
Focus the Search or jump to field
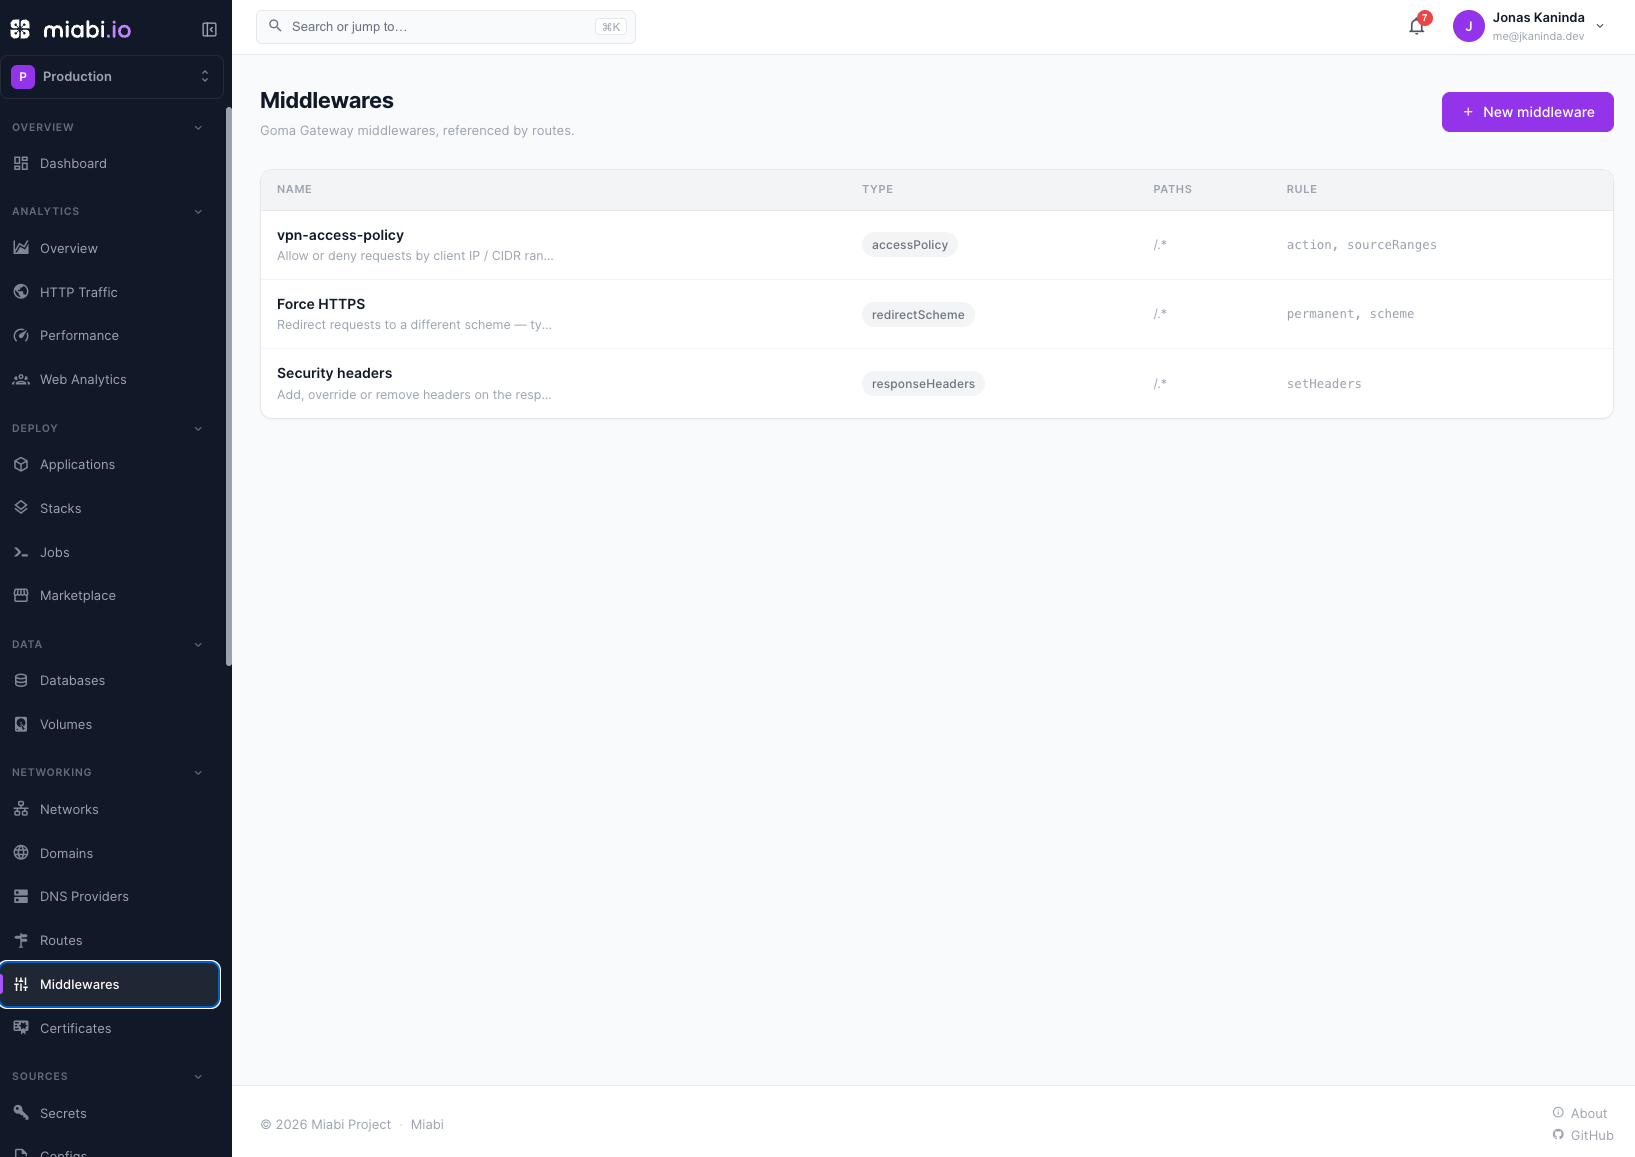coord(446,27)
